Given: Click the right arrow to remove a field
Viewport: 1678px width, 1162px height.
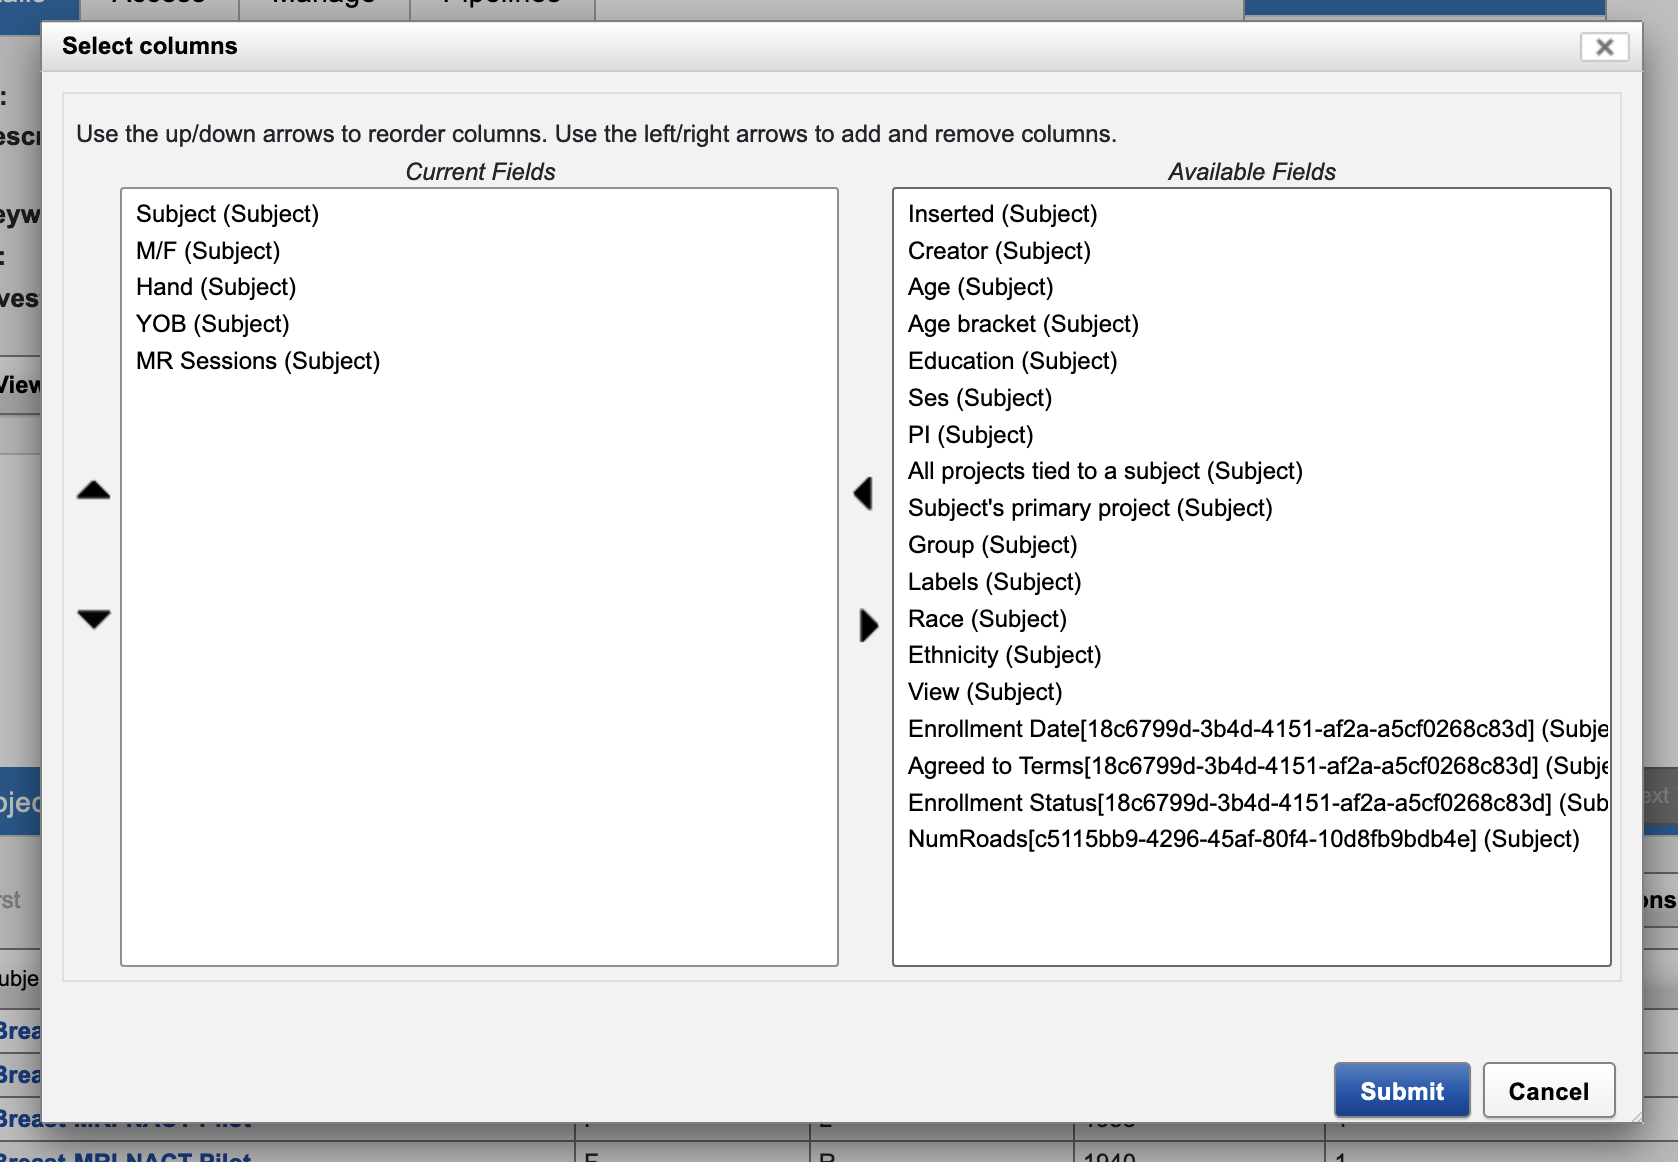Looking at the screenshot, I should click(x=868, y=625).
